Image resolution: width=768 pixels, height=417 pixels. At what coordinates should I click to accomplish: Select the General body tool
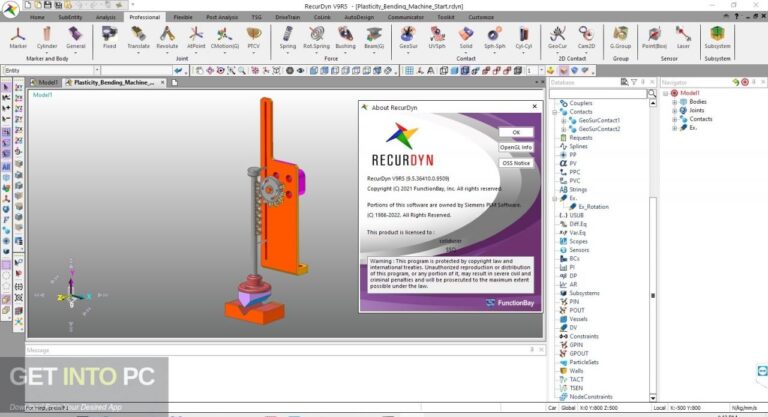pyautogui.click(x=75, y=38)
